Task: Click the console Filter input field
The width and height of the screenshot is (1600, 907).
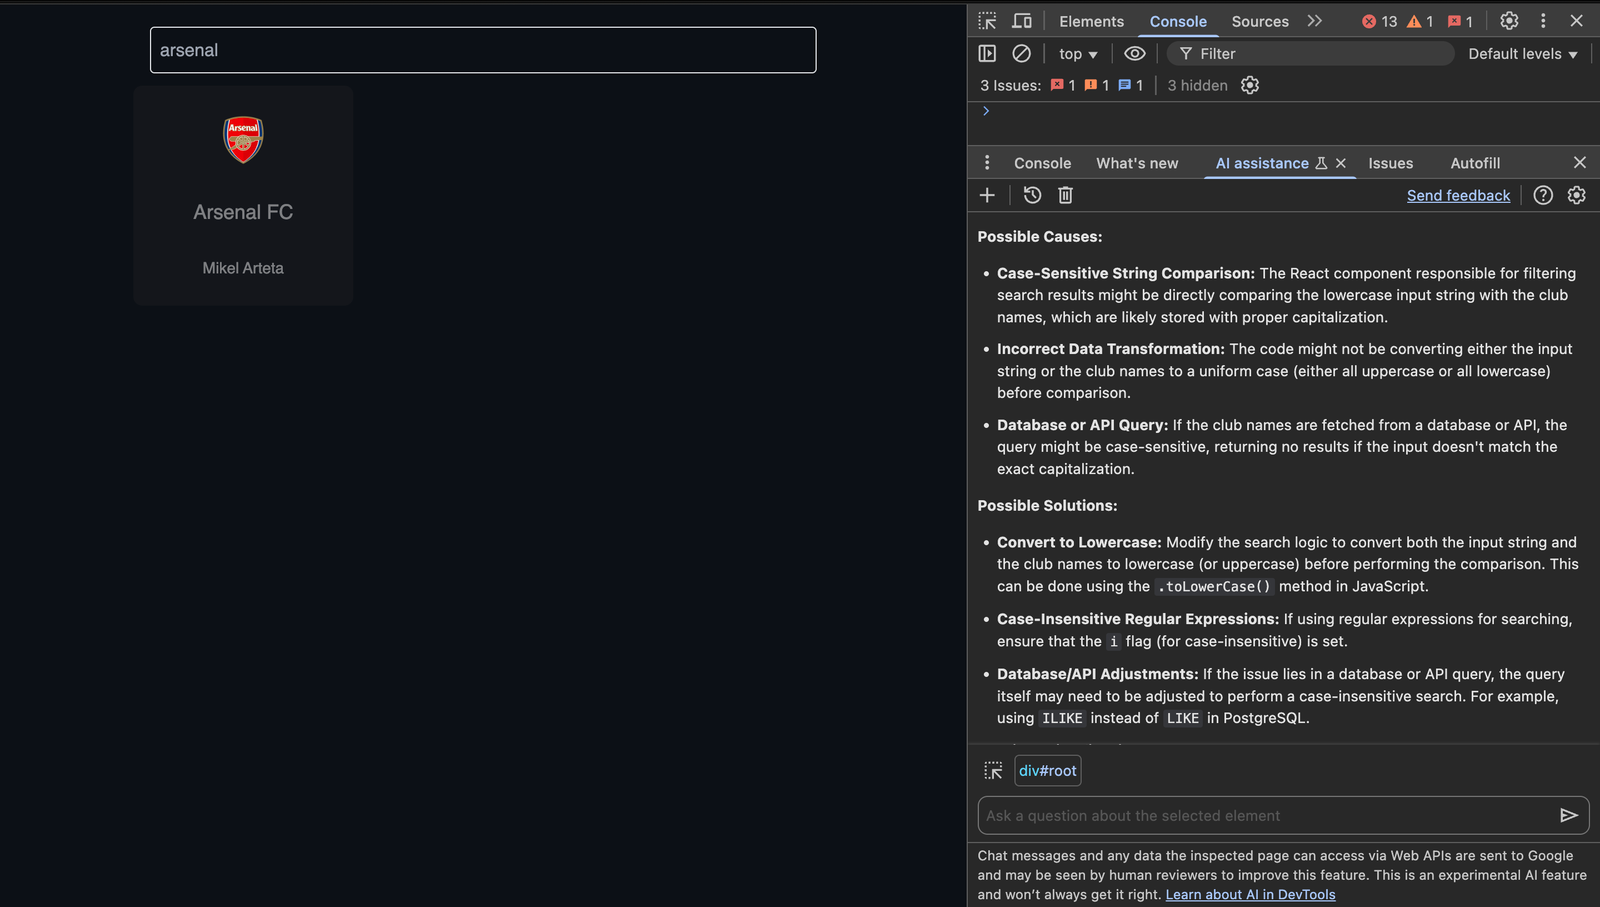Action: (x=1310, y=54)
